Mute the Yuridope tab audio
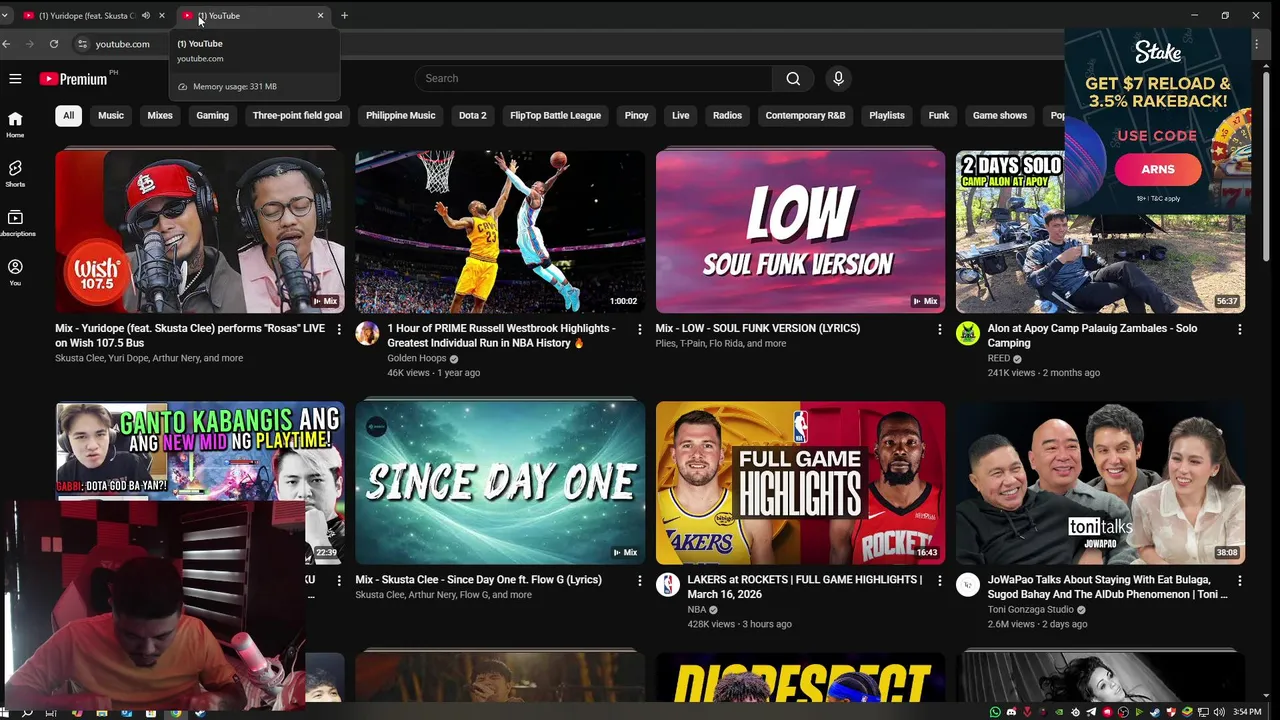This screenshot has width=1280, height=720. click(x=146, y=16)
